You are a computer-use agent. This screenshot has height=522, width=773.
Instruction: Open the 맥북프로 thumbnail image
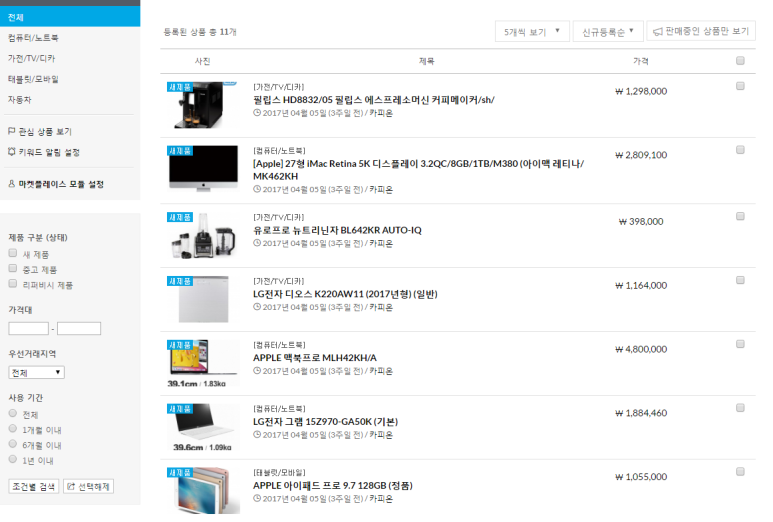[x=203, y=363]
